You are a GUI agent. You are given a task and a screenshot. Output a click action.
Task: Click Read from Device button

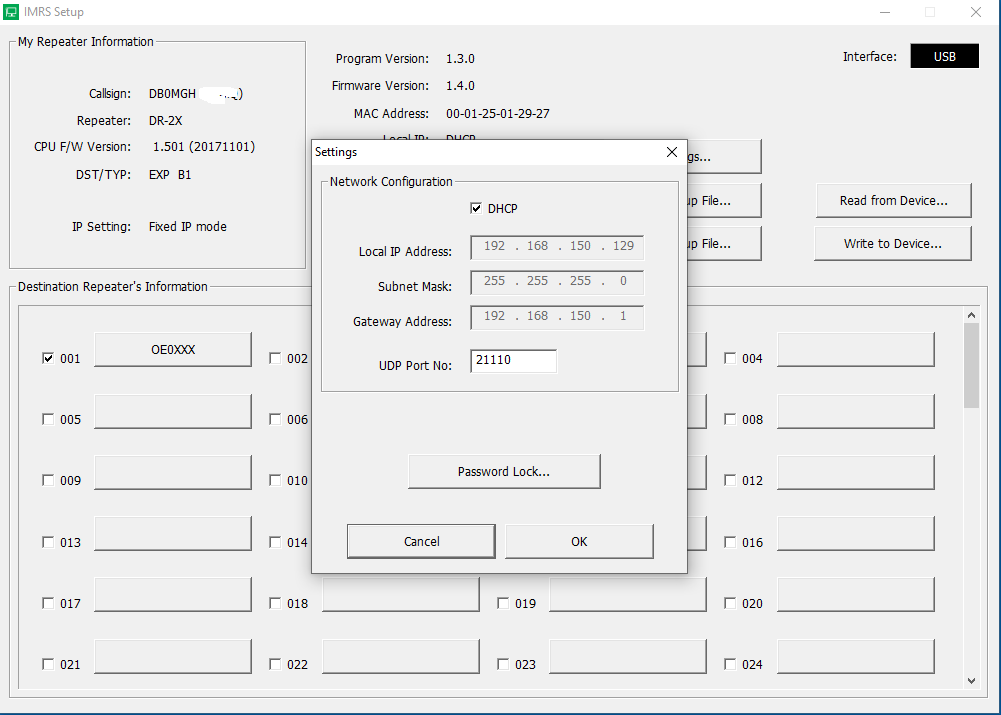[893, 200]
